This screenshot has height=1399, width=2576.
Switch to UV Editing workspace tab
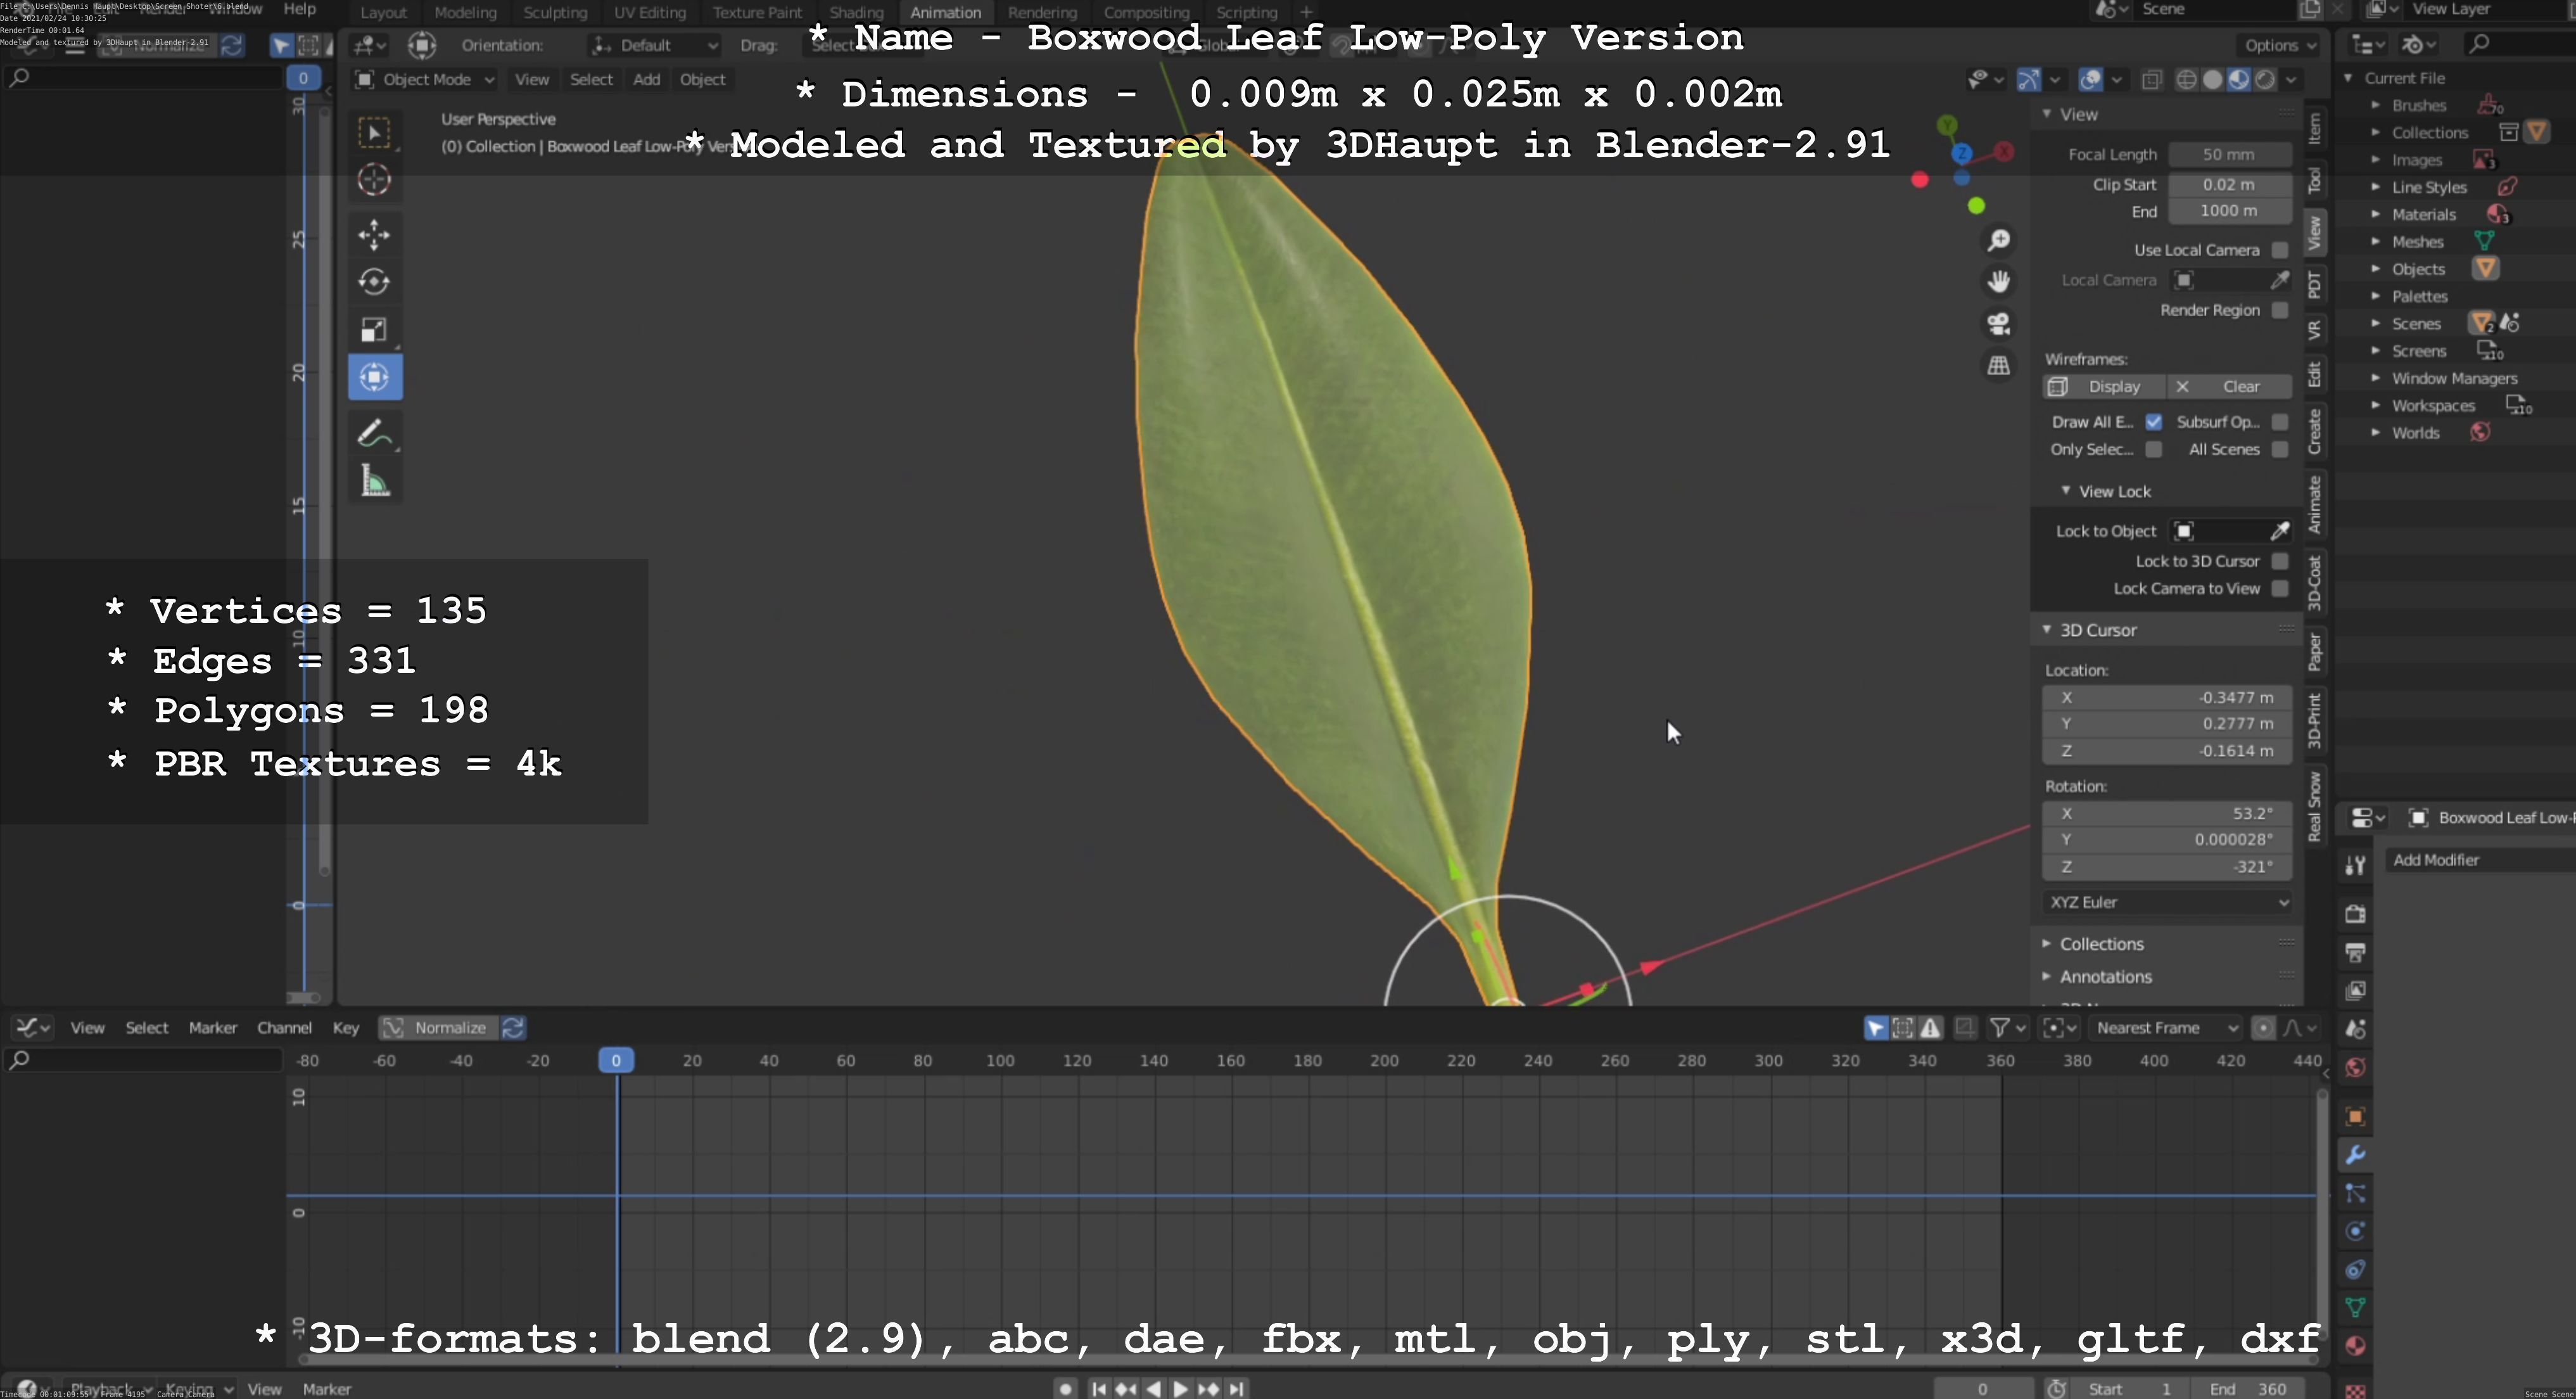click(650, 12)
